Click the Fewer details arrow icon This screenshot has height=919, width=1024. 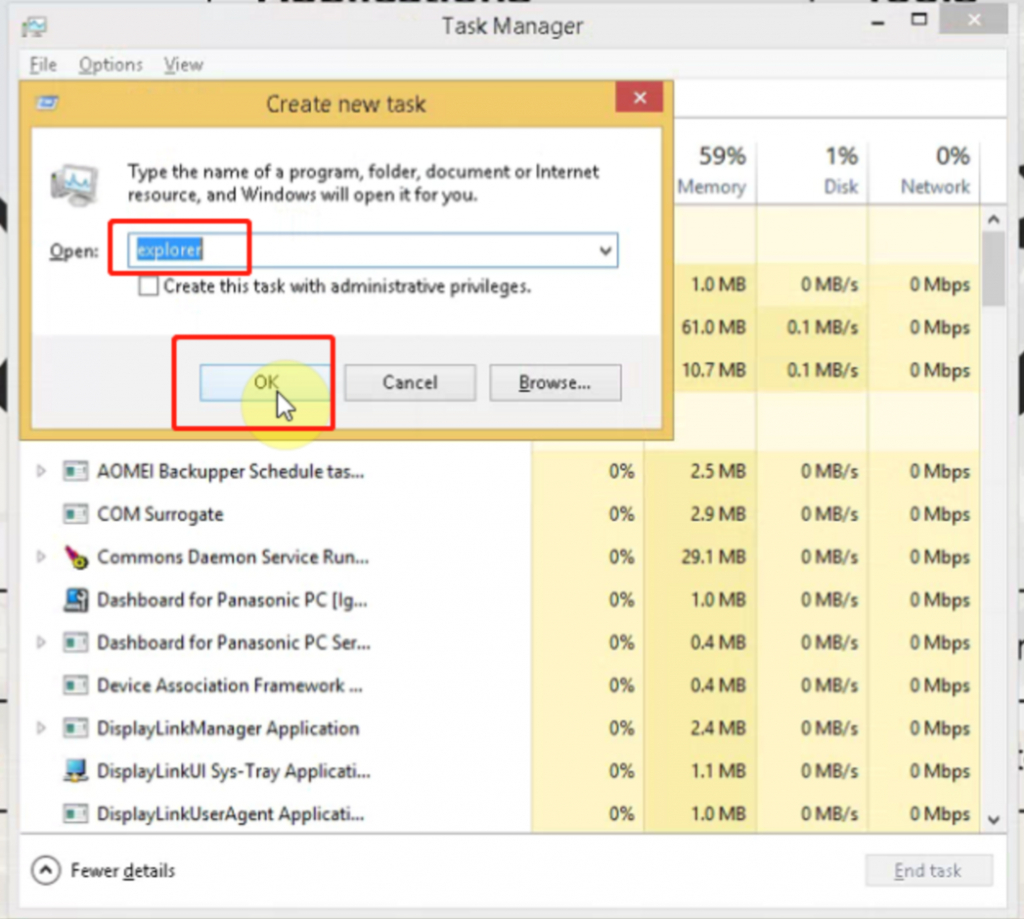coord(46,870)
